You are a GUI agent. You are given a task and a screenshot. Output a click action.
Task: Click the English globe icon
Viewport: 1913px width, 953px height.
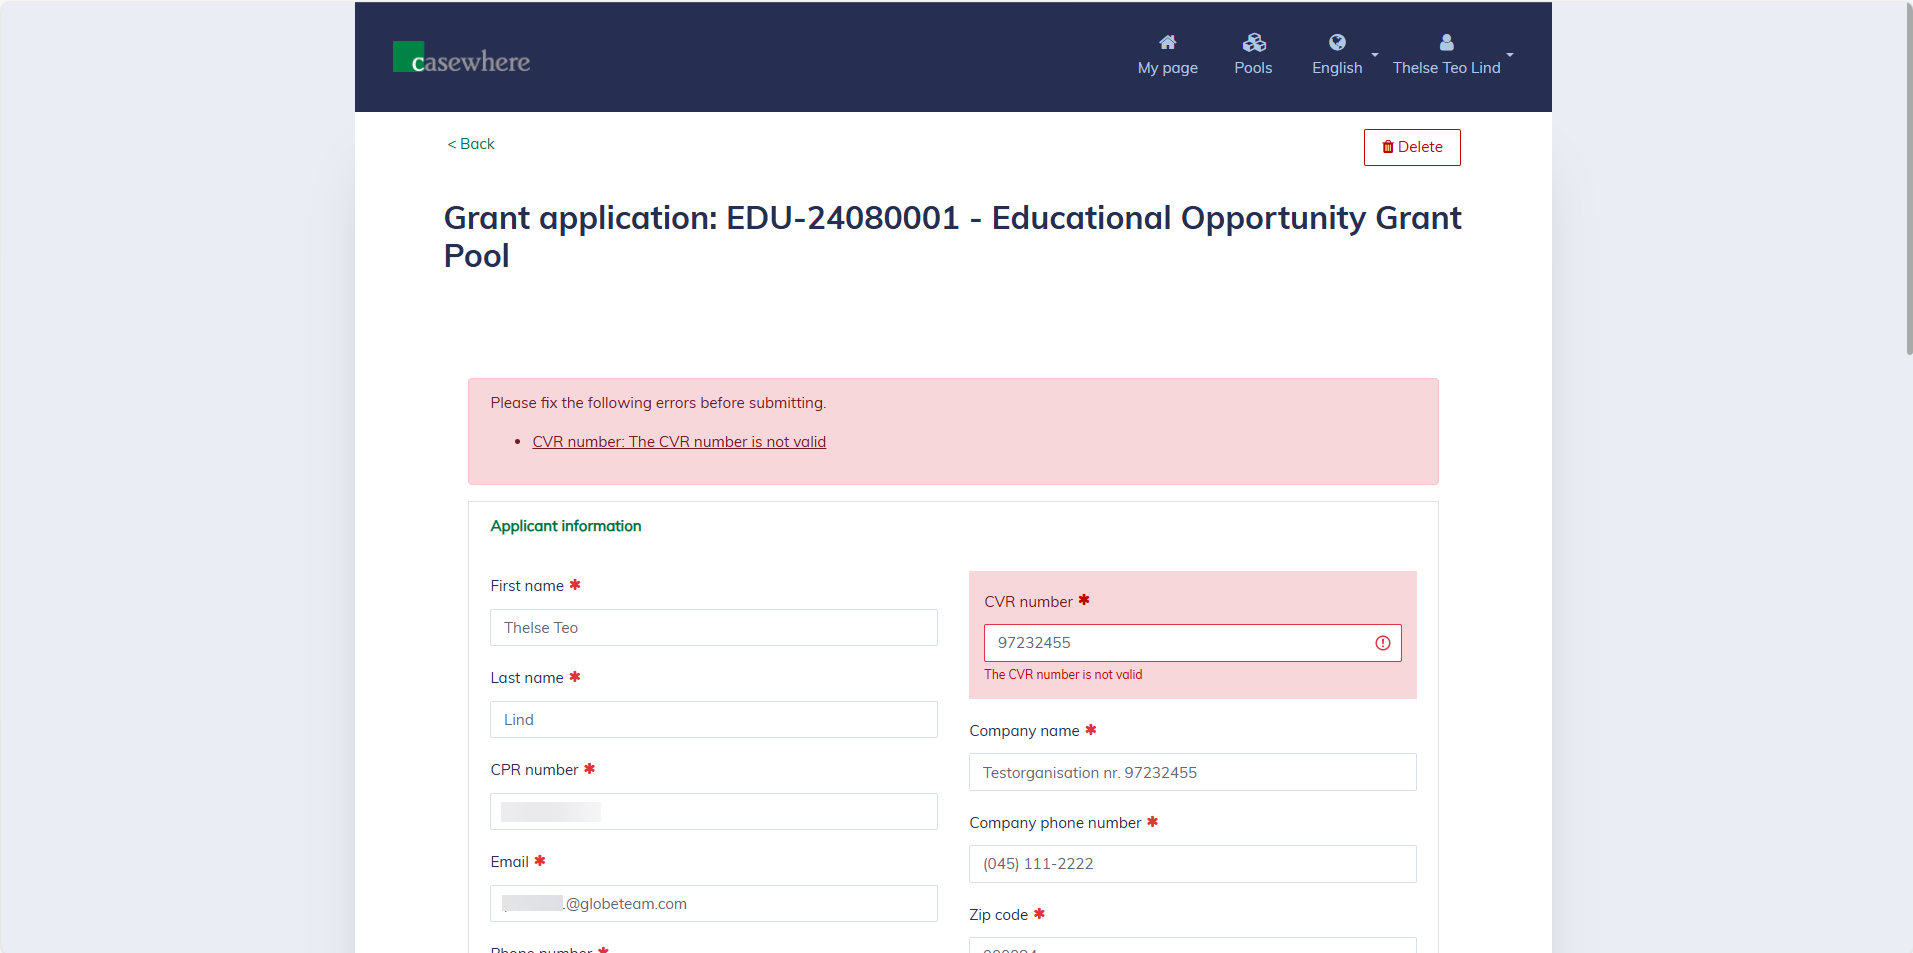point(1336,42)
